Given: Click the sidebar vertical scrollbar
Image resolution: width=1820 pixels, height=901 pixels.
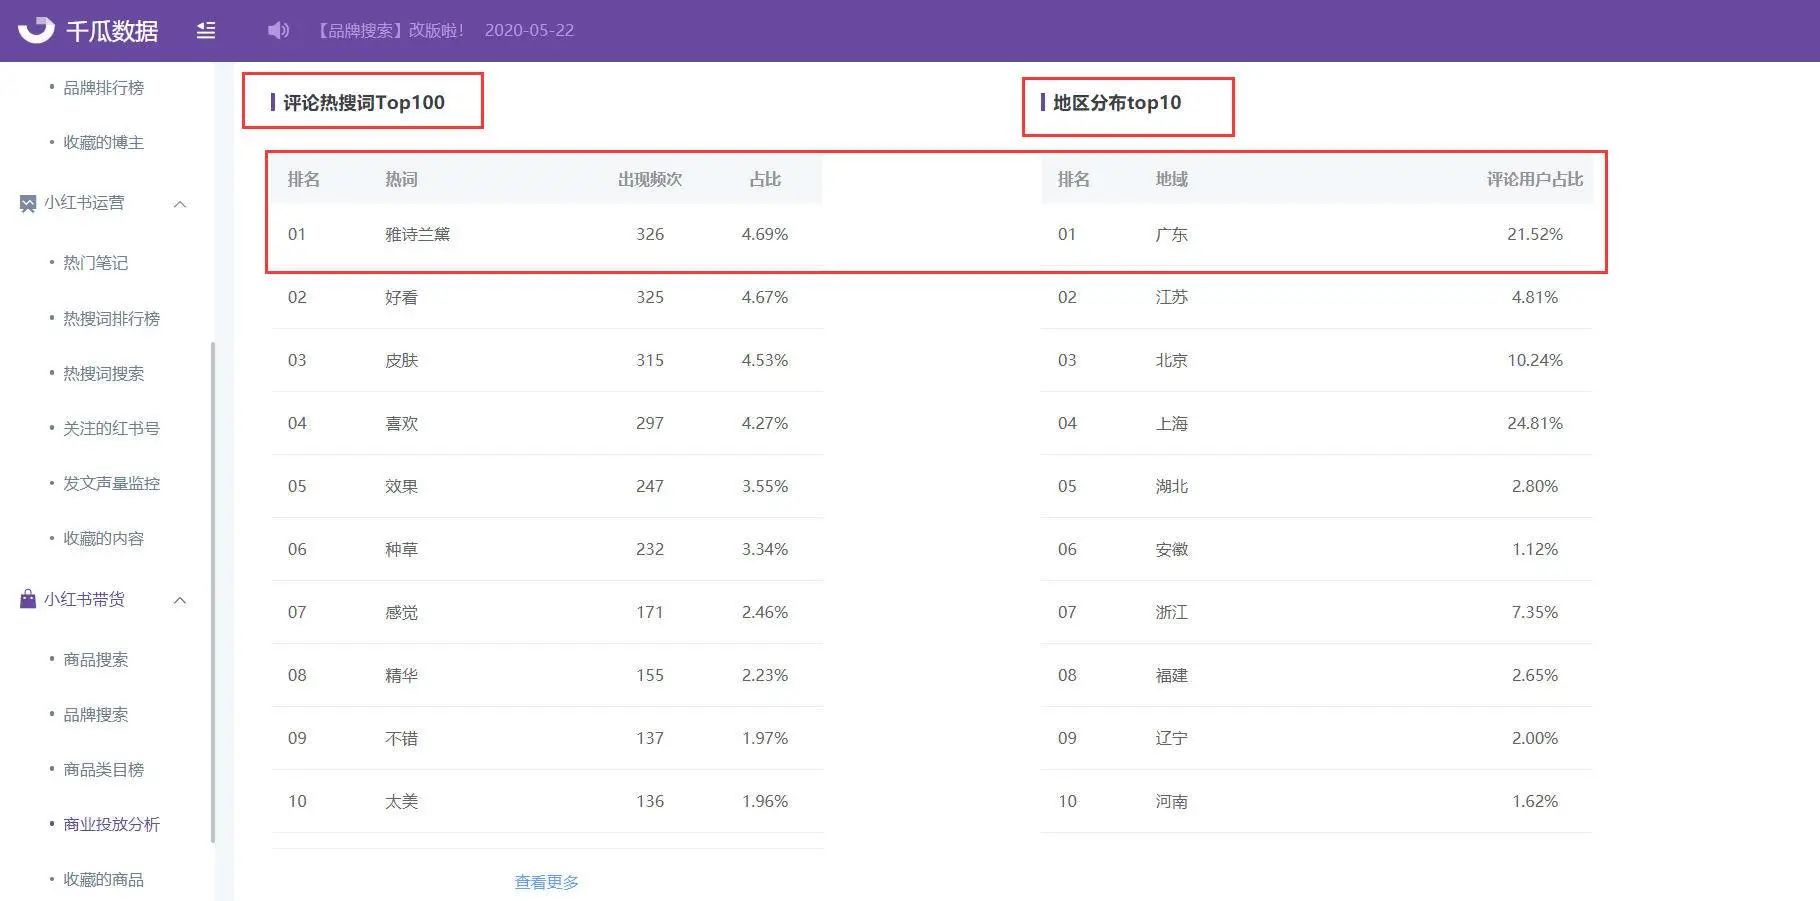Looking at the screenshot, I should tap(212, 592).
